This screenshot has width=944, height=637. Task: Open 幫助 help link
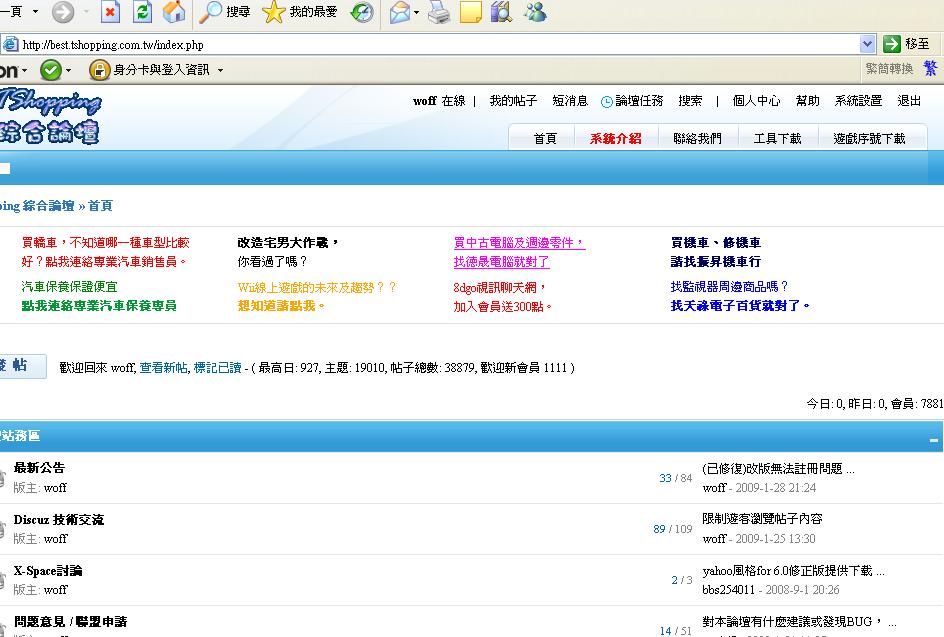807,101
